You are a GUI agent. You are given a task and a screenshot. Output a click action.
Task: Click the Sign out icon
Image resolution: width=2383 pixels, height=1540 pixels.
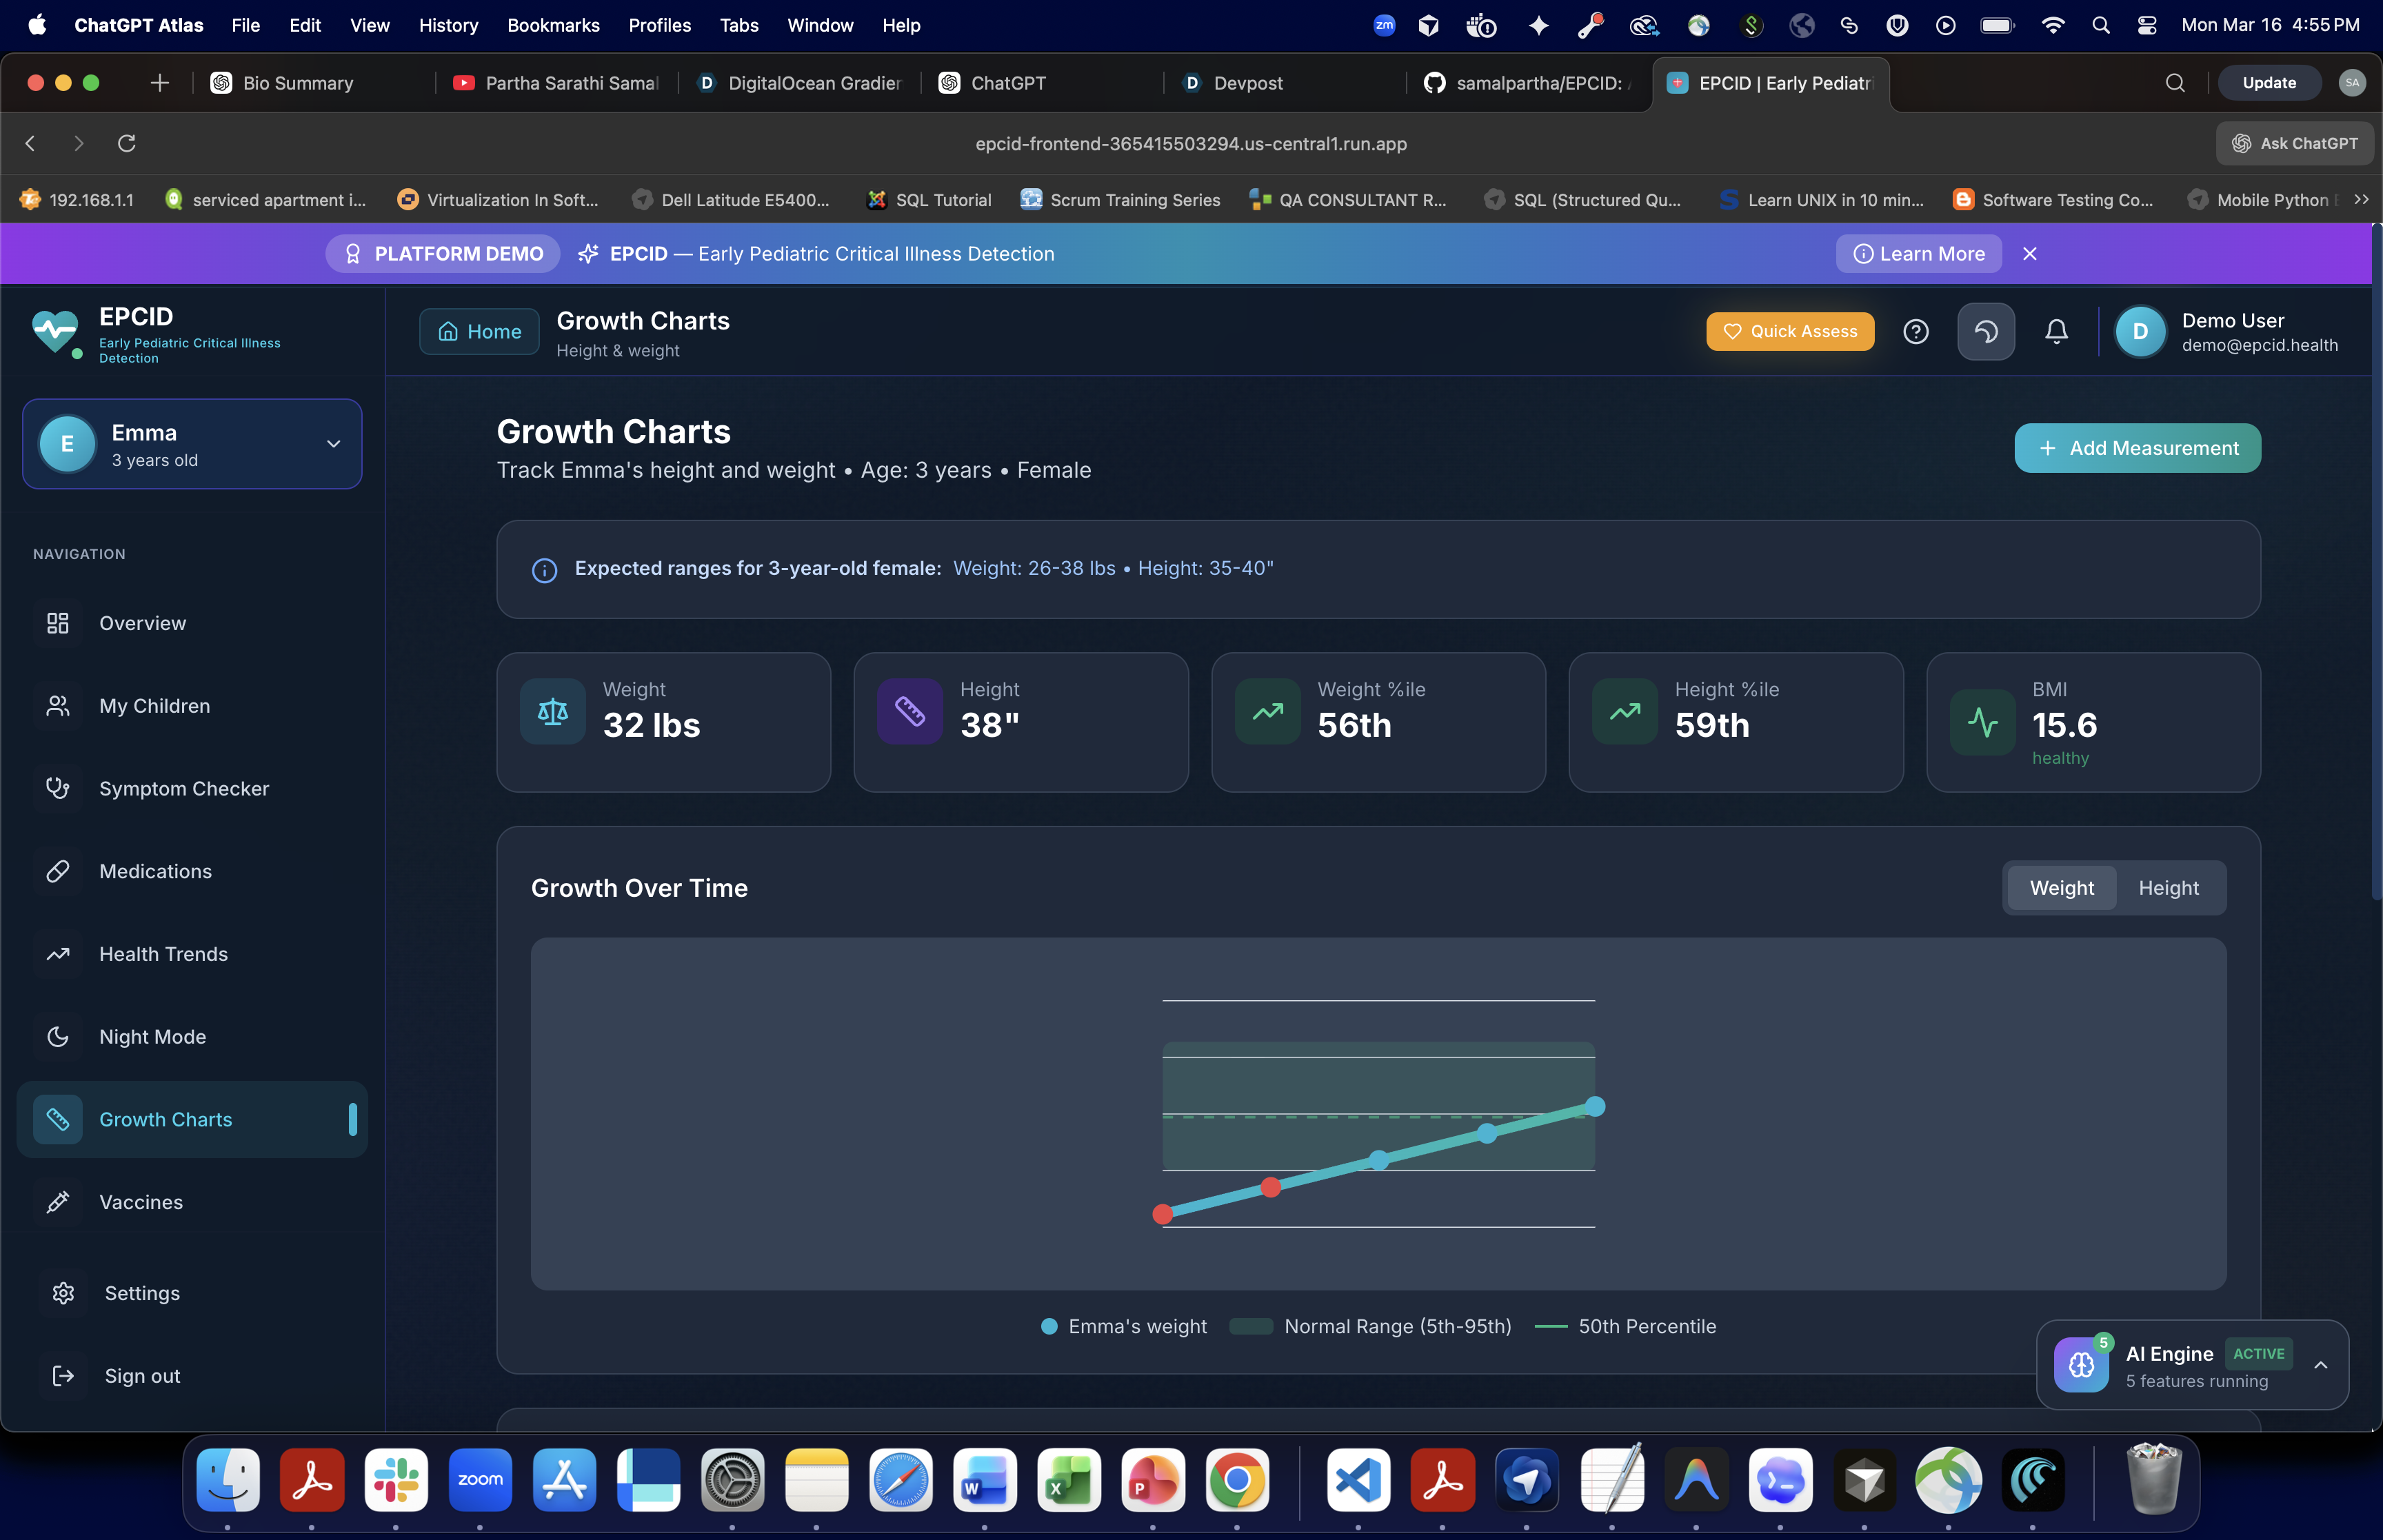point(63,1376)
